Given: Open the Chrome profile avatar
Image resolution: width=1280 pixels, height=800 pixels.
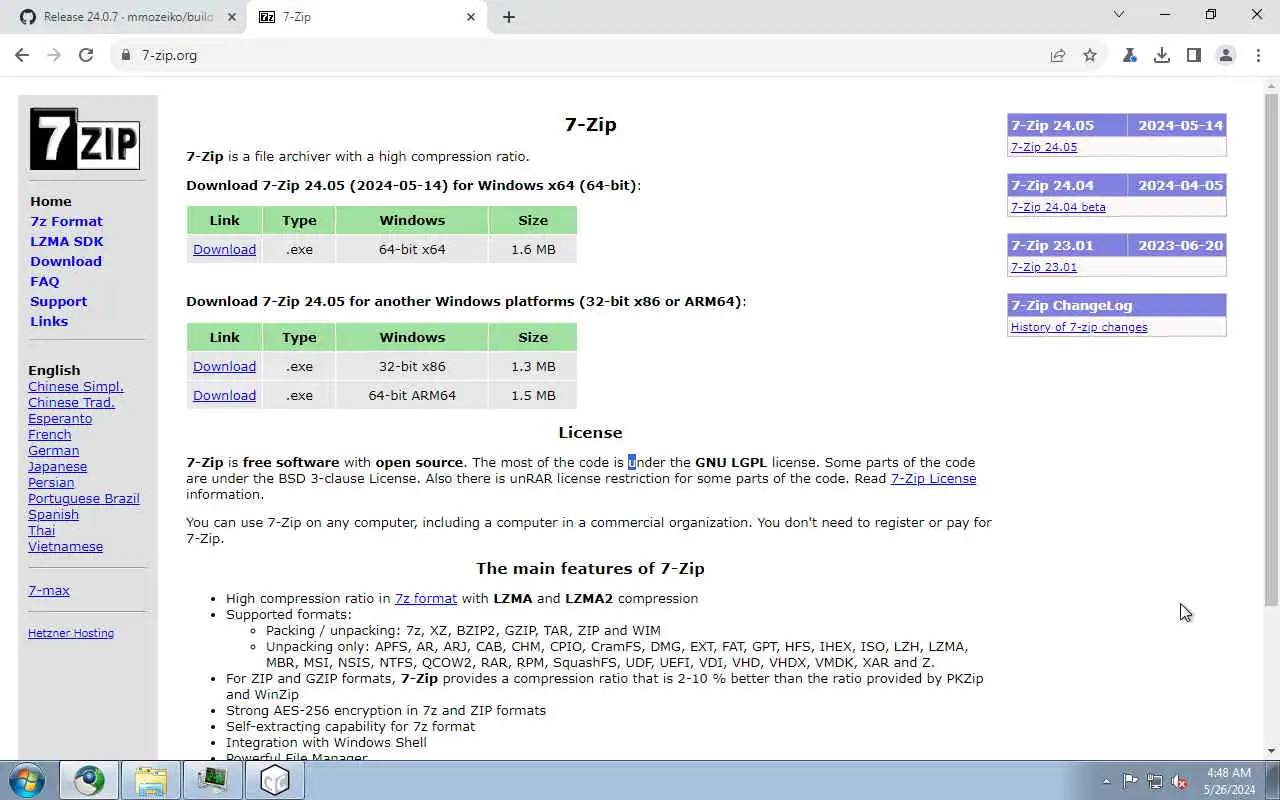Looking at the screenshot, I should pos(1226,55).
